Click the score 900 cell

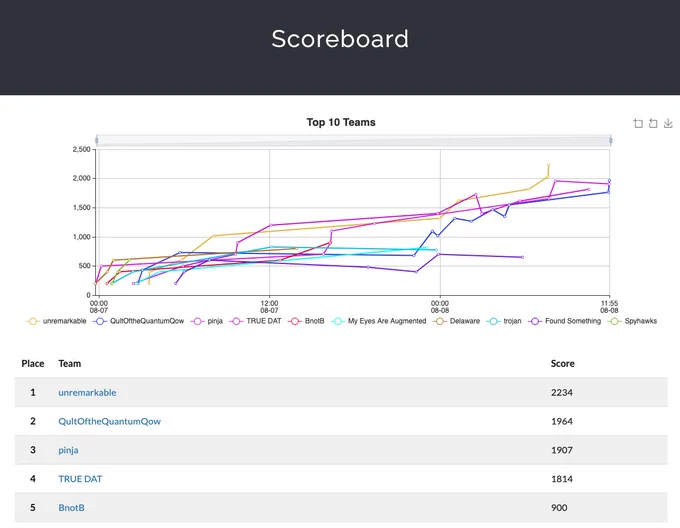[x=559, y=508]
